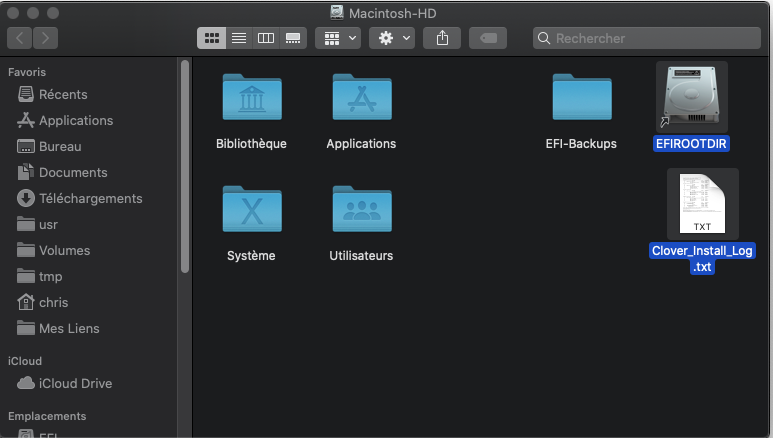The height and width of the screenshot is (438, 773).
Task: Minimize the Finder window
Action: click(33, 13)
